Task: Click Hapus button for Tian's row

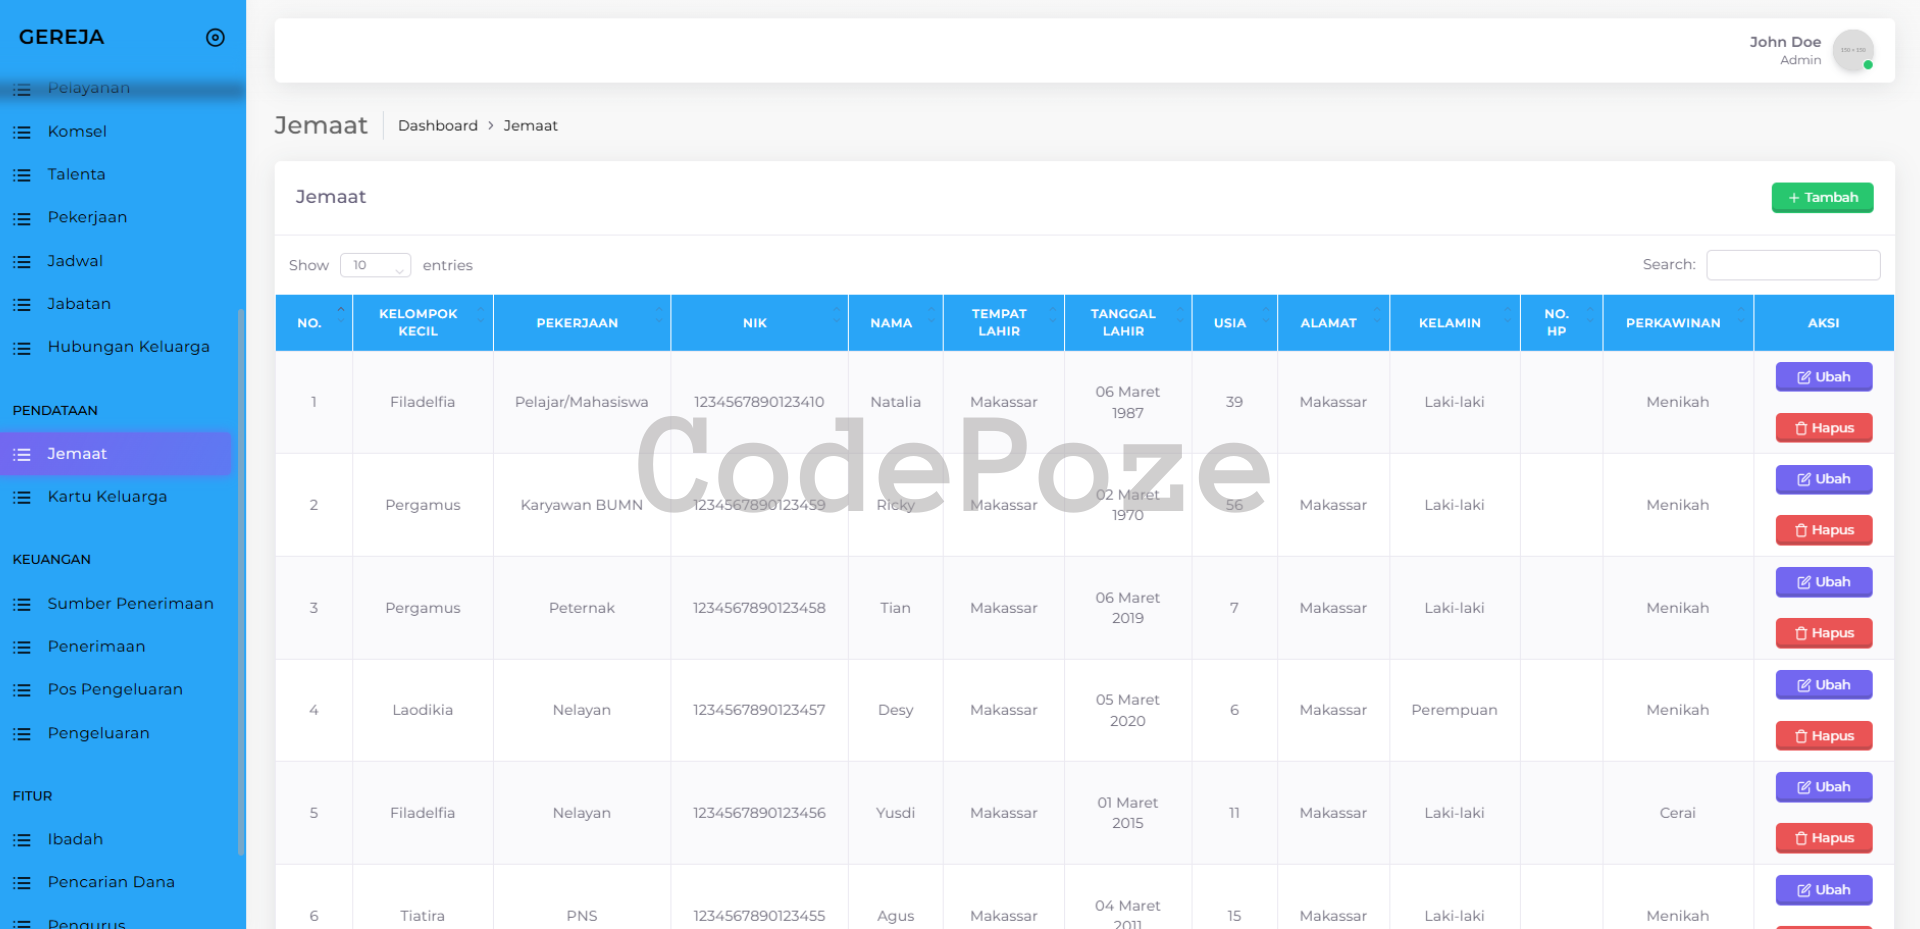Action: coord(1823,633)
